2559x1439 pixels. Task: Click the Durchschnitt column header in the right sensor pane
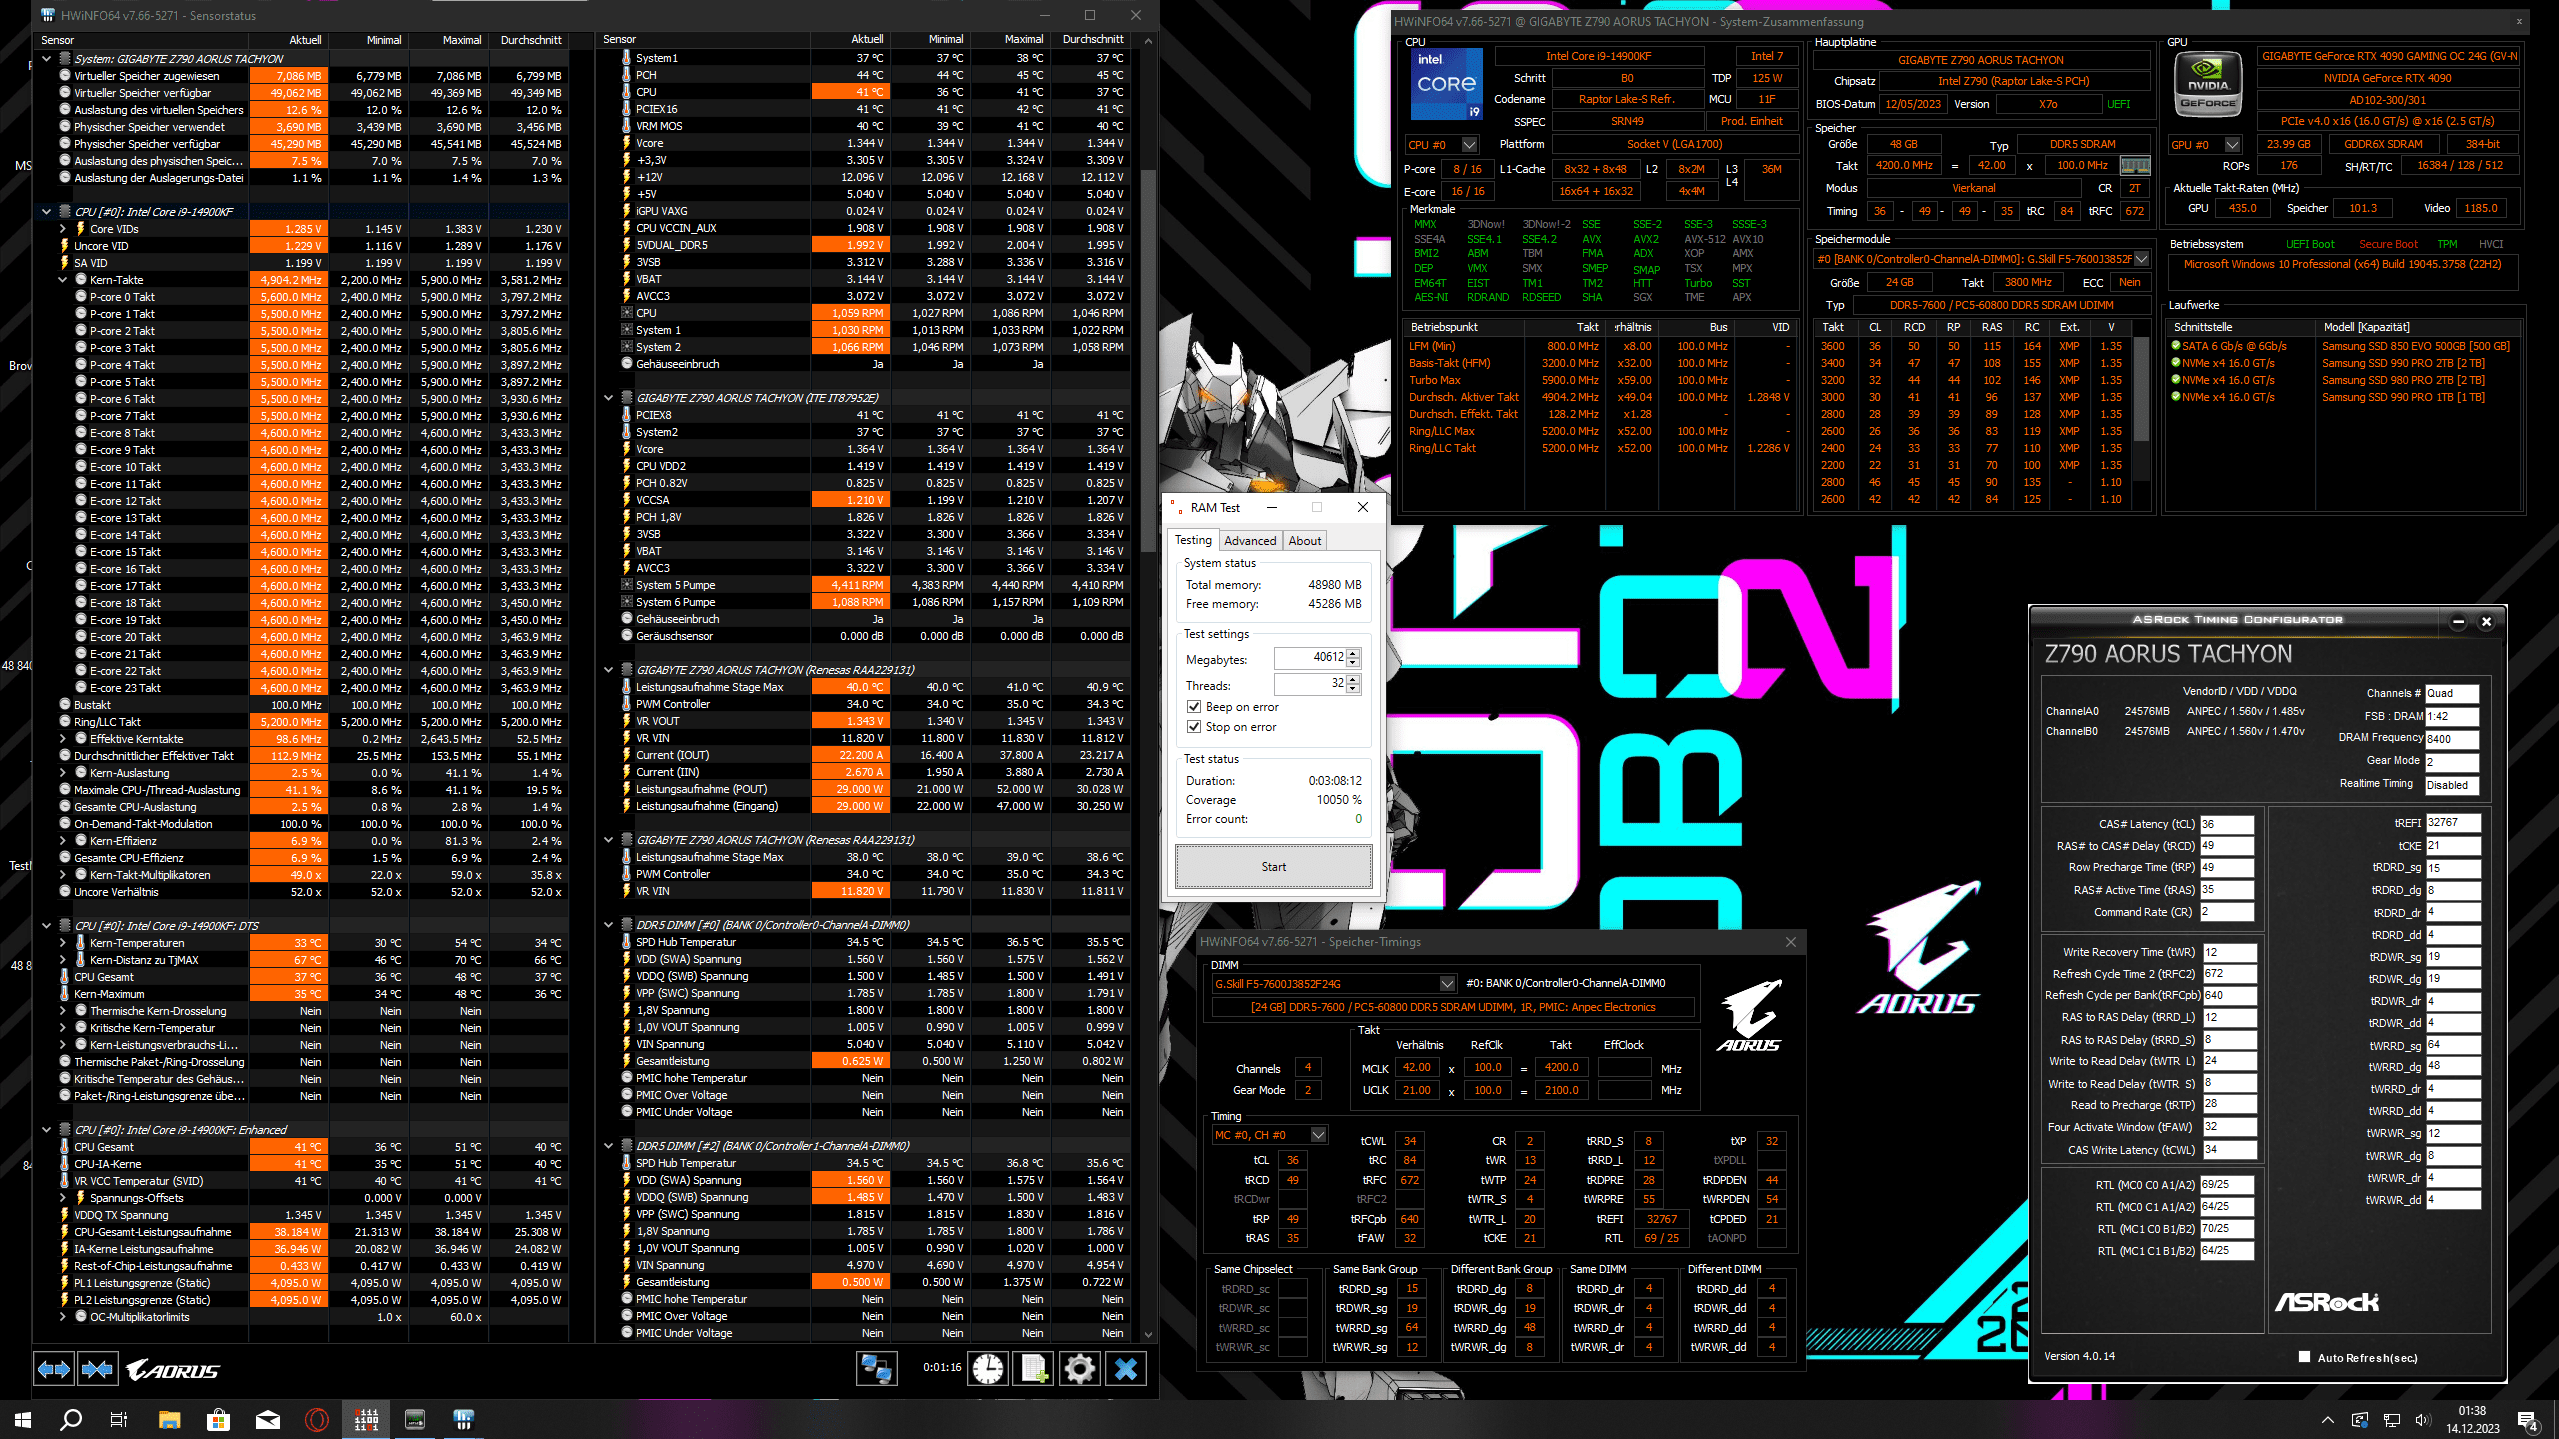click(x=1091, y=39)
